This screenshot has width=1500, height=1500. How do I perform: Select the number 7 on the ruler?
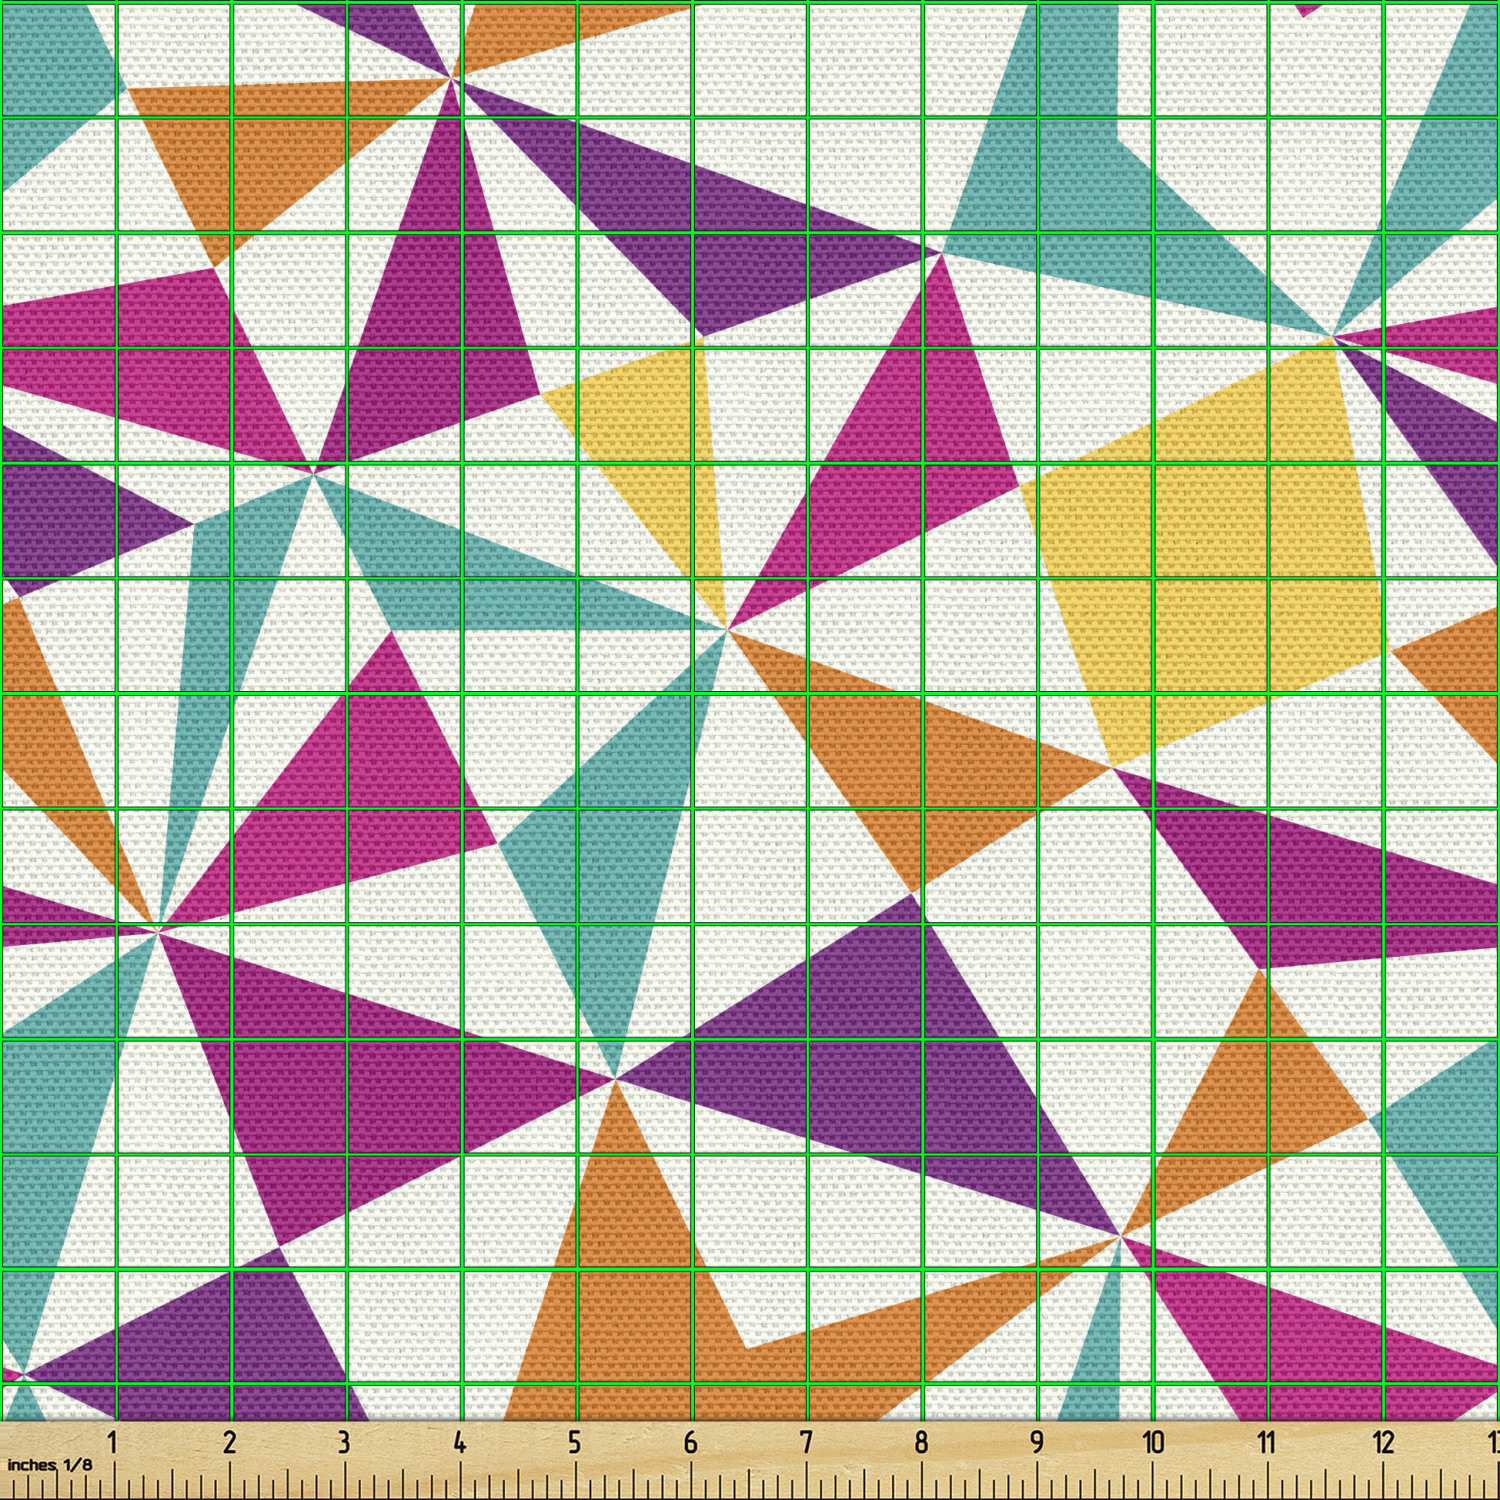806,1442
